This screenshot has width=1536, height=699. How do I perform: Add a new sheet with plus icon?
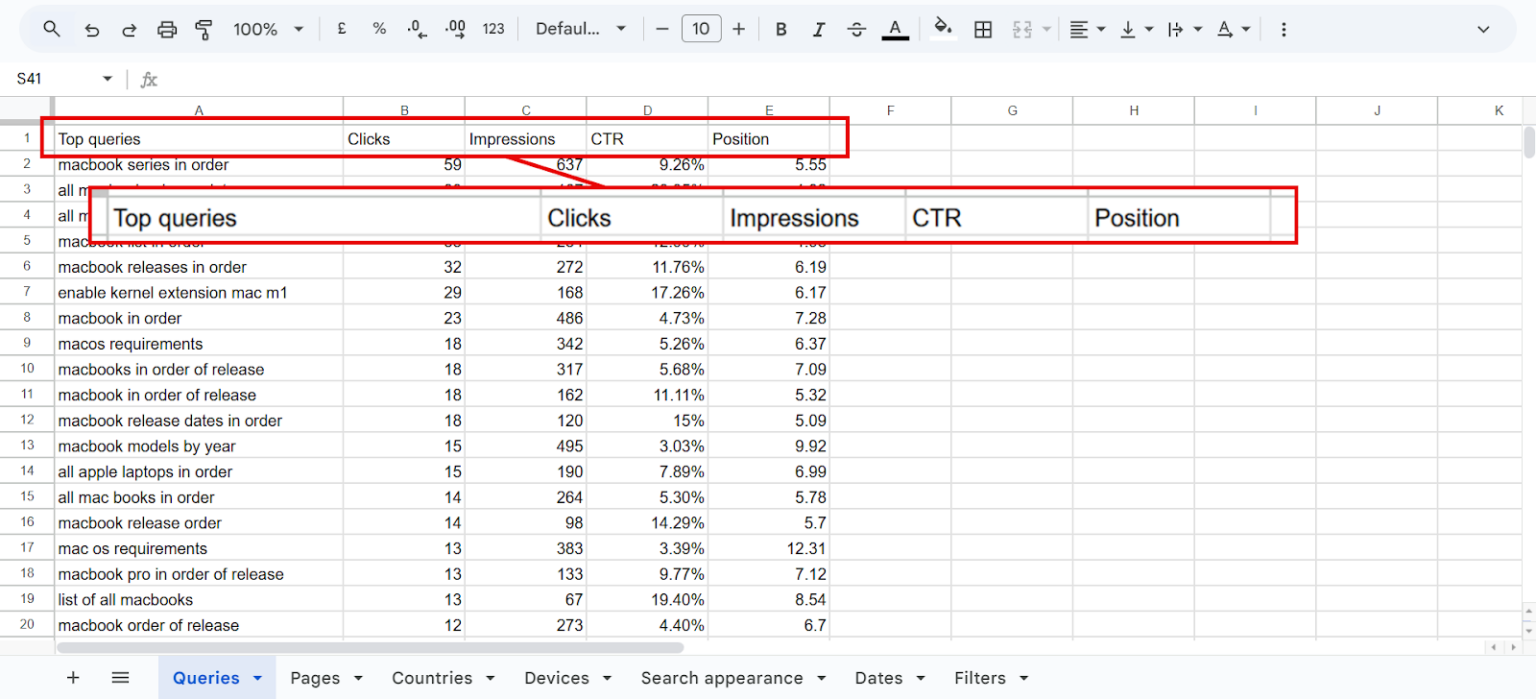[x=73, y=678]
